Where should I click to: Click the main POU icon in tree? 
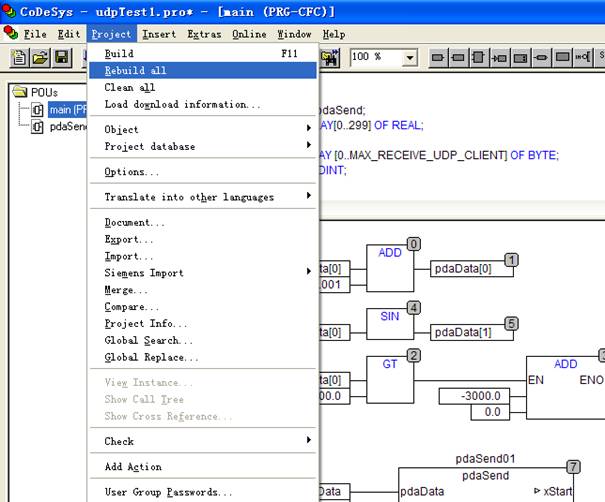click(37, 110)
